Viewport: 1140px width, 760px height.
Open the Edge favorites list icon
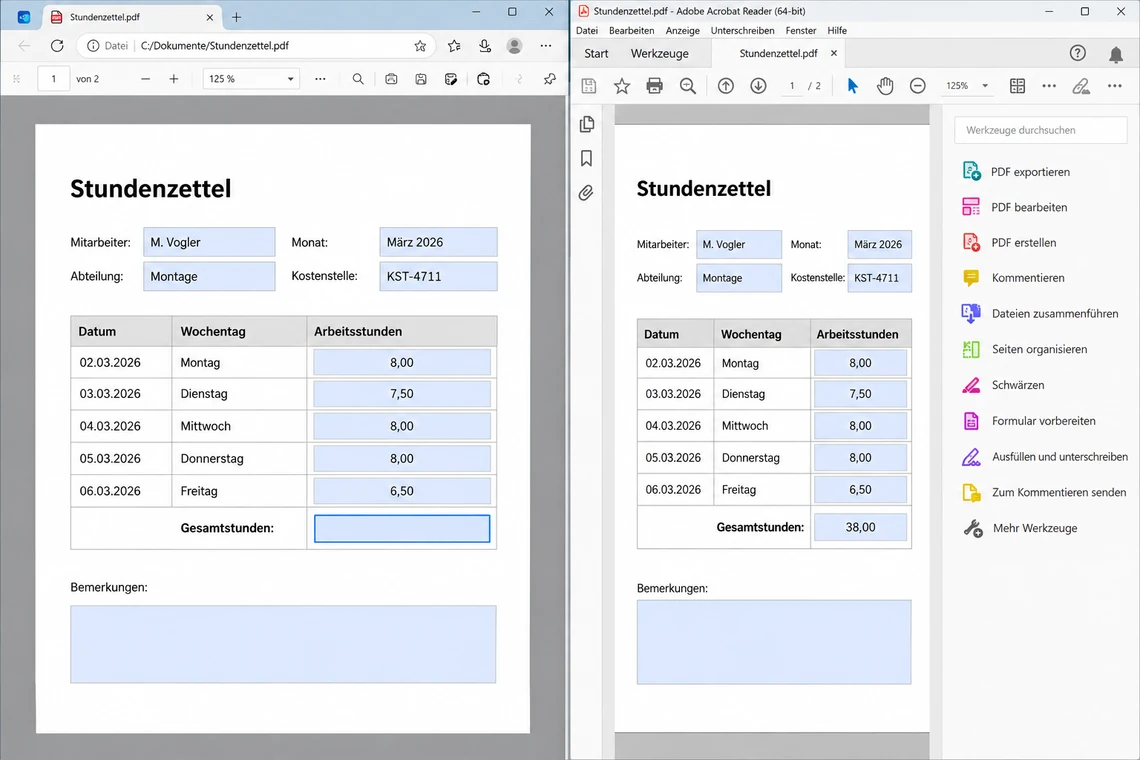click(454, 46)
